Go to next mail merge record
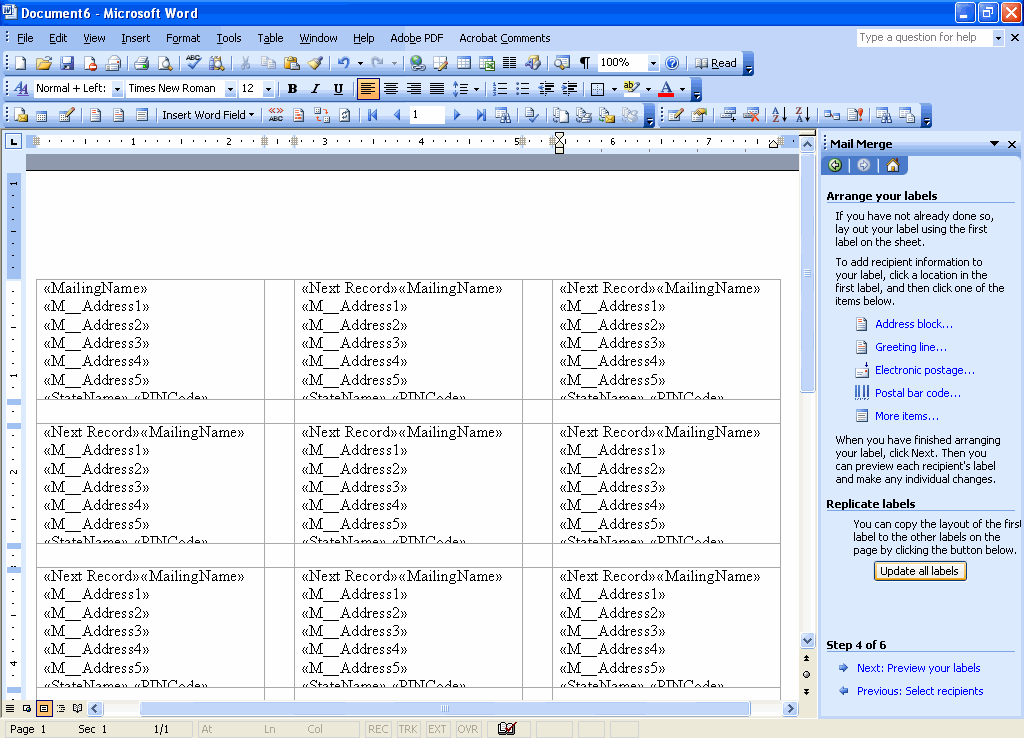1024x738 pixels. pos(457,116)
